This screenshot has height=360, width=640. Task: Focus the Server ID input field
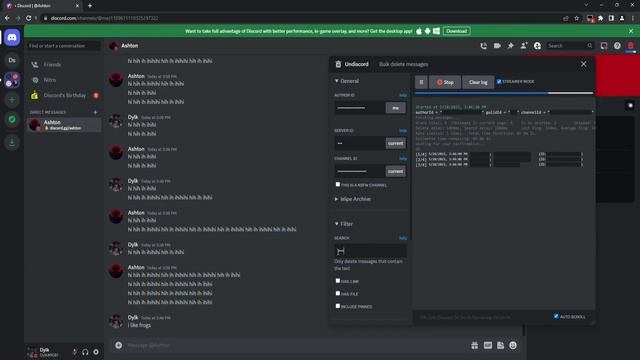pos(360,143)
